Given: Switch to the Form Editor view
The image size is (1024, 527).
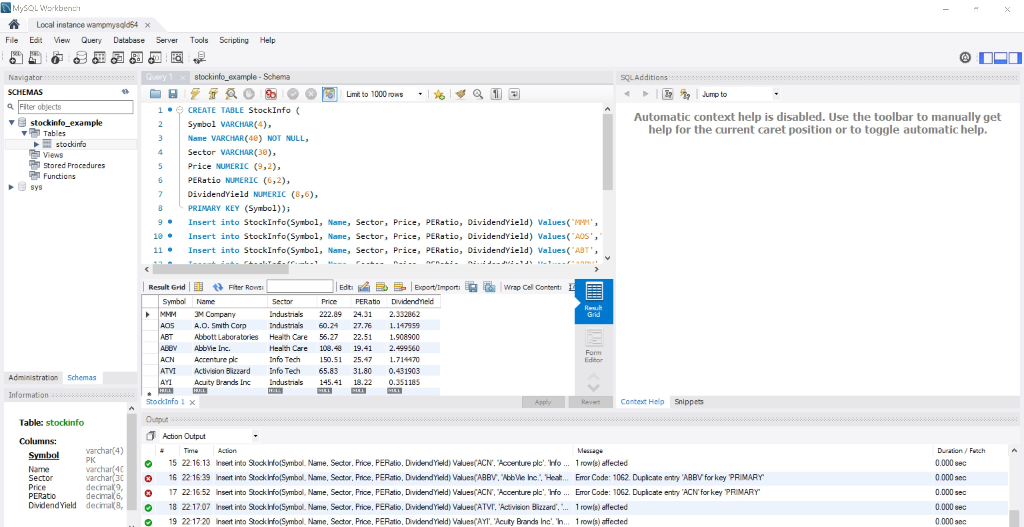Looking at the screenshot, I should click(594, 346).
